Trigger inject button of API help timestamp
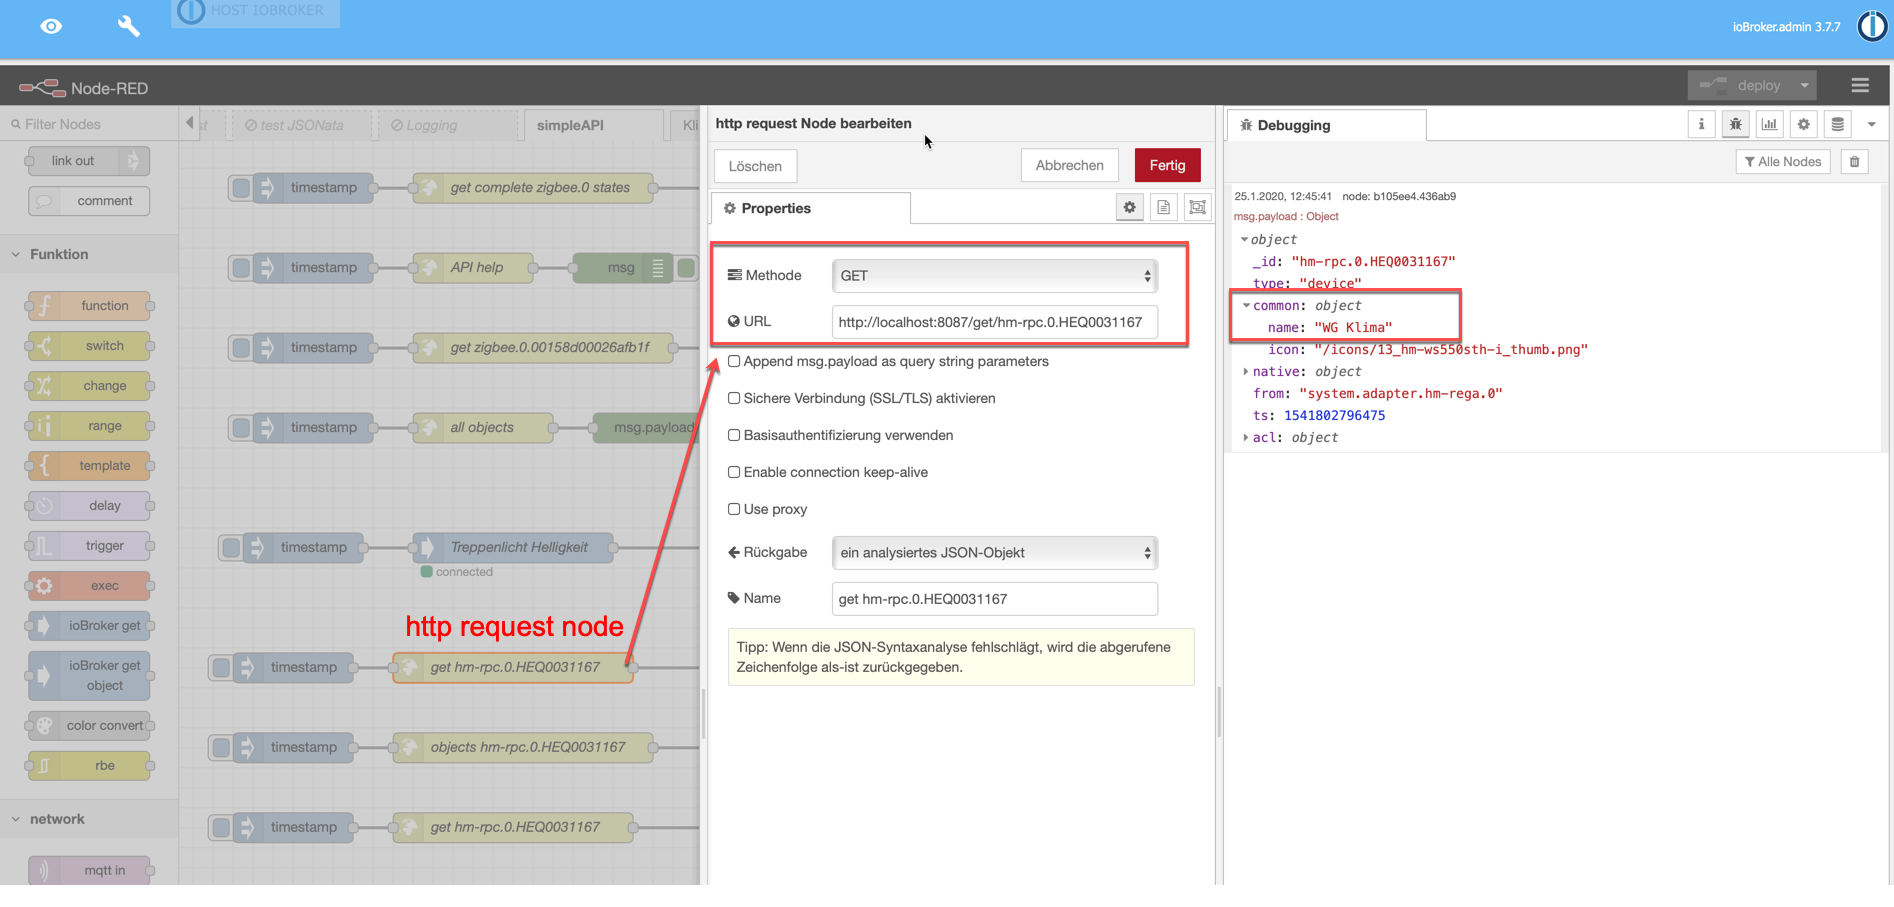Viewport: 1894px width, 907px height. (x=241, y=268)
